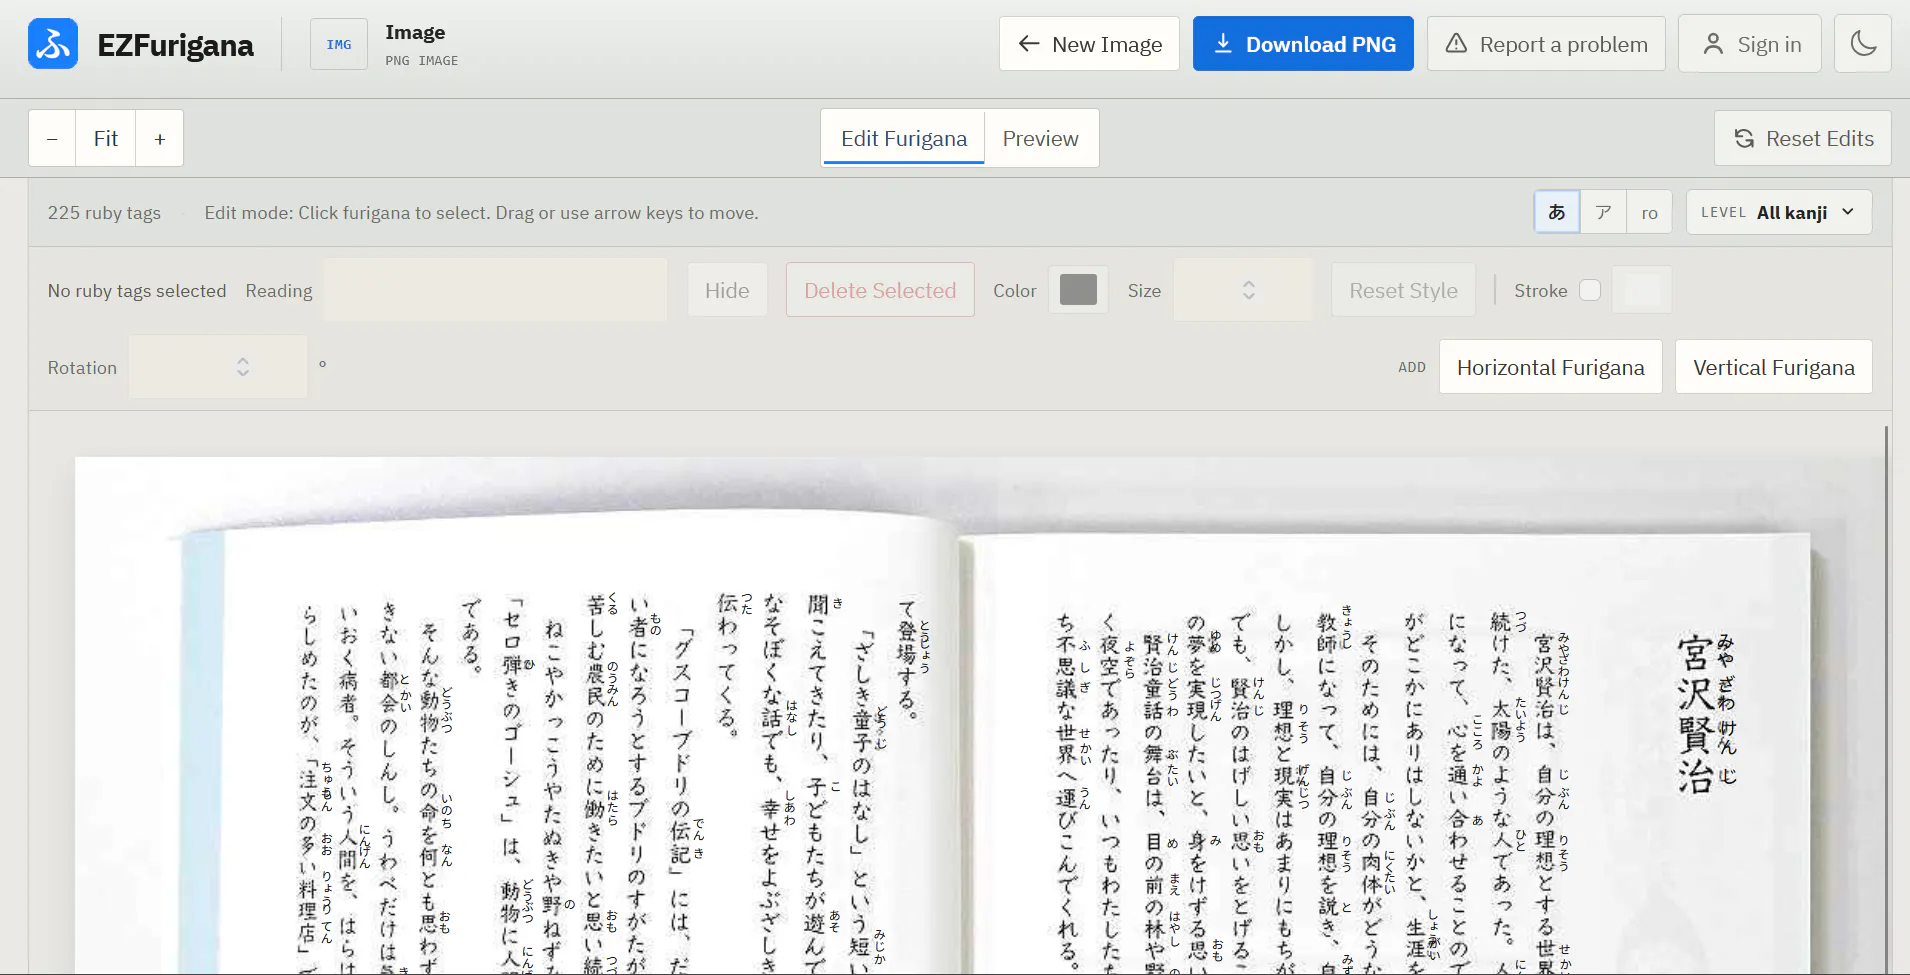The width and height of the screenshot is (1910, 975).
Task: Select hiragana あ reading mode
Action: [1557, 212]
